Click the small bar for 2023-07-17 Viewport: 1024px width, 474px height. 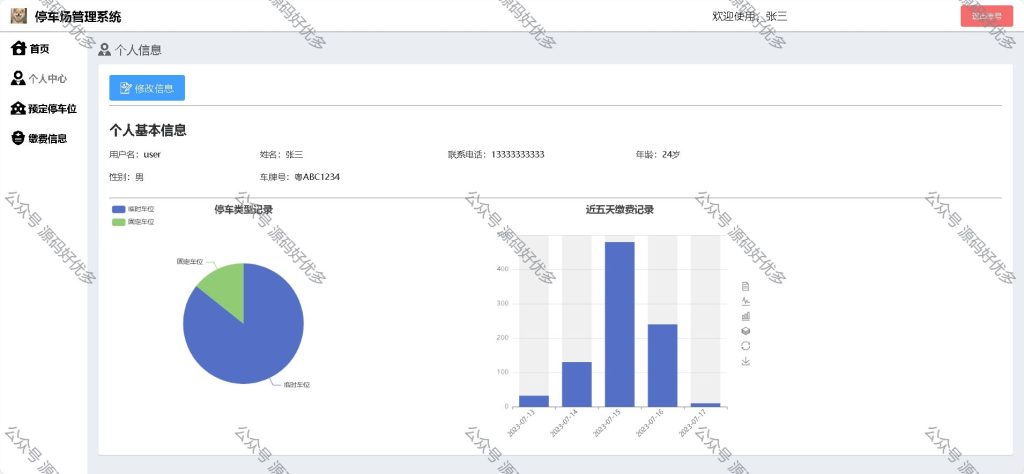[705, 405]
